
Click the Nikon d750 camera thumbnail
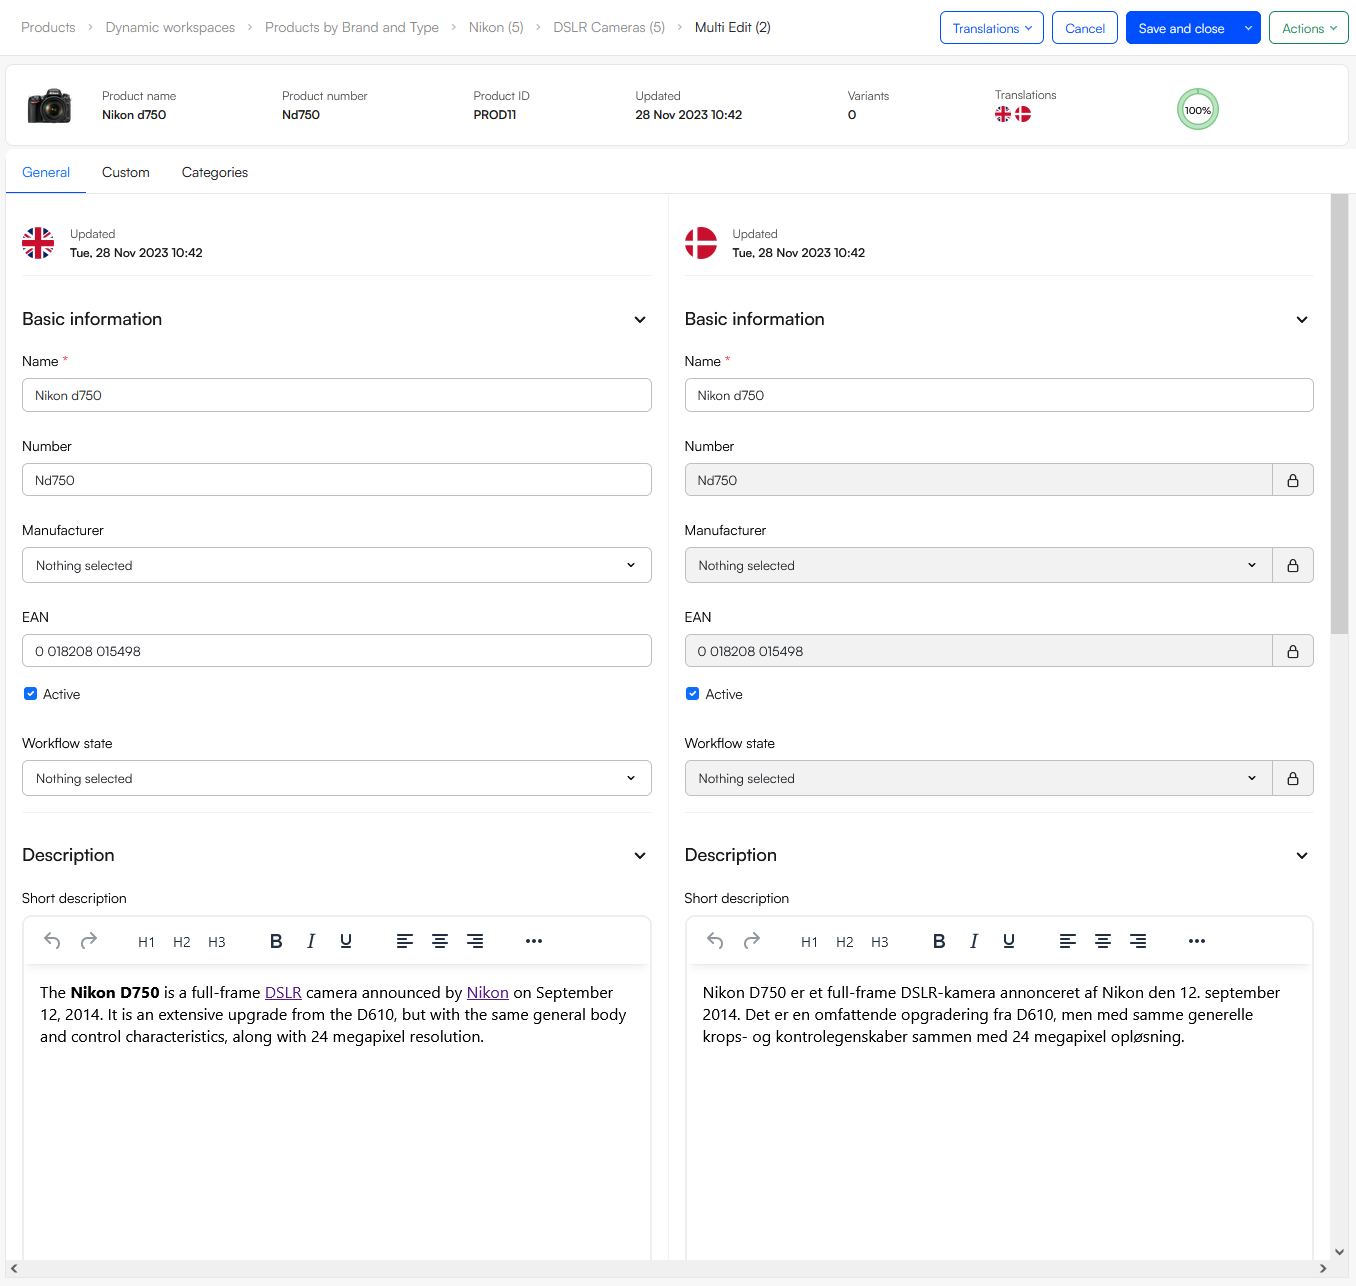click(49, 106)
